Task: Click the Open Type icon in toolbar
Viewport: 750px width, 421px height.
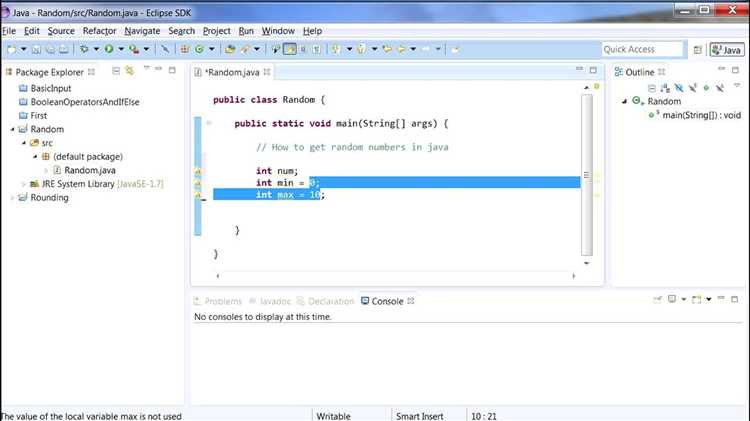Action: tap(230, 49)
